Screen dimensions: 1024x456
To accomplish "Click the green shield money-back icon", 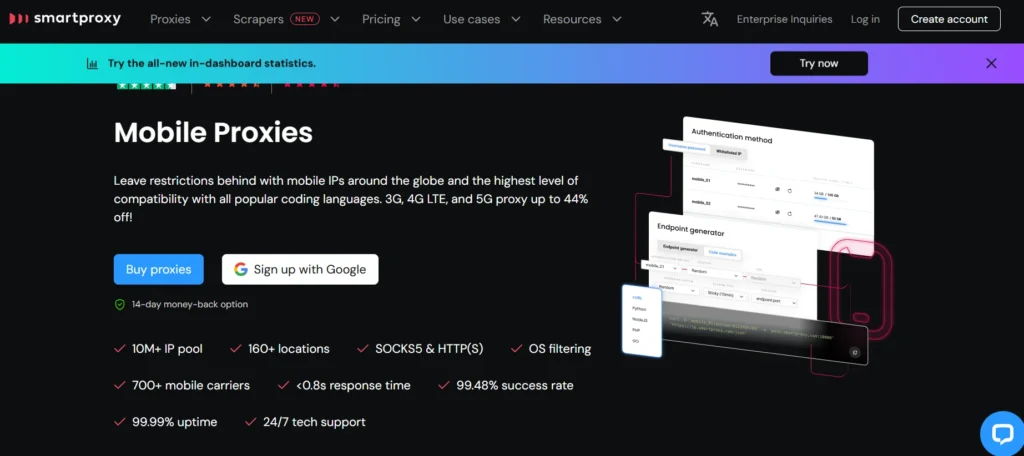I will [120, 304].
